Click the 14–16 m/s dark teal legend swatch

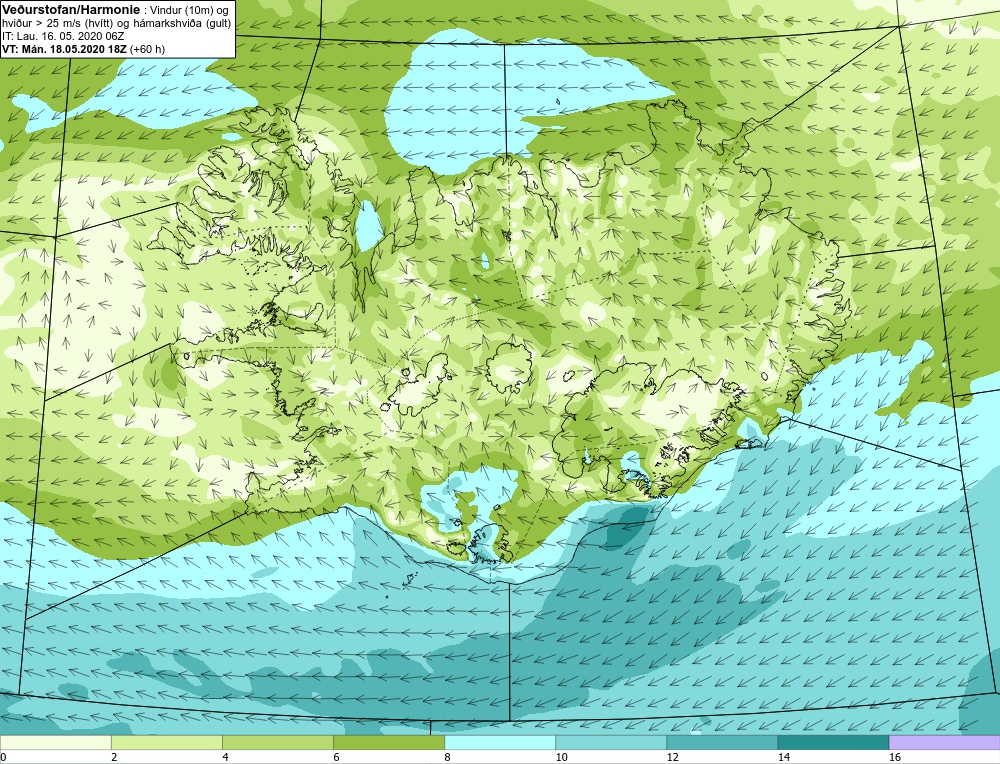[x=832, y=742]
